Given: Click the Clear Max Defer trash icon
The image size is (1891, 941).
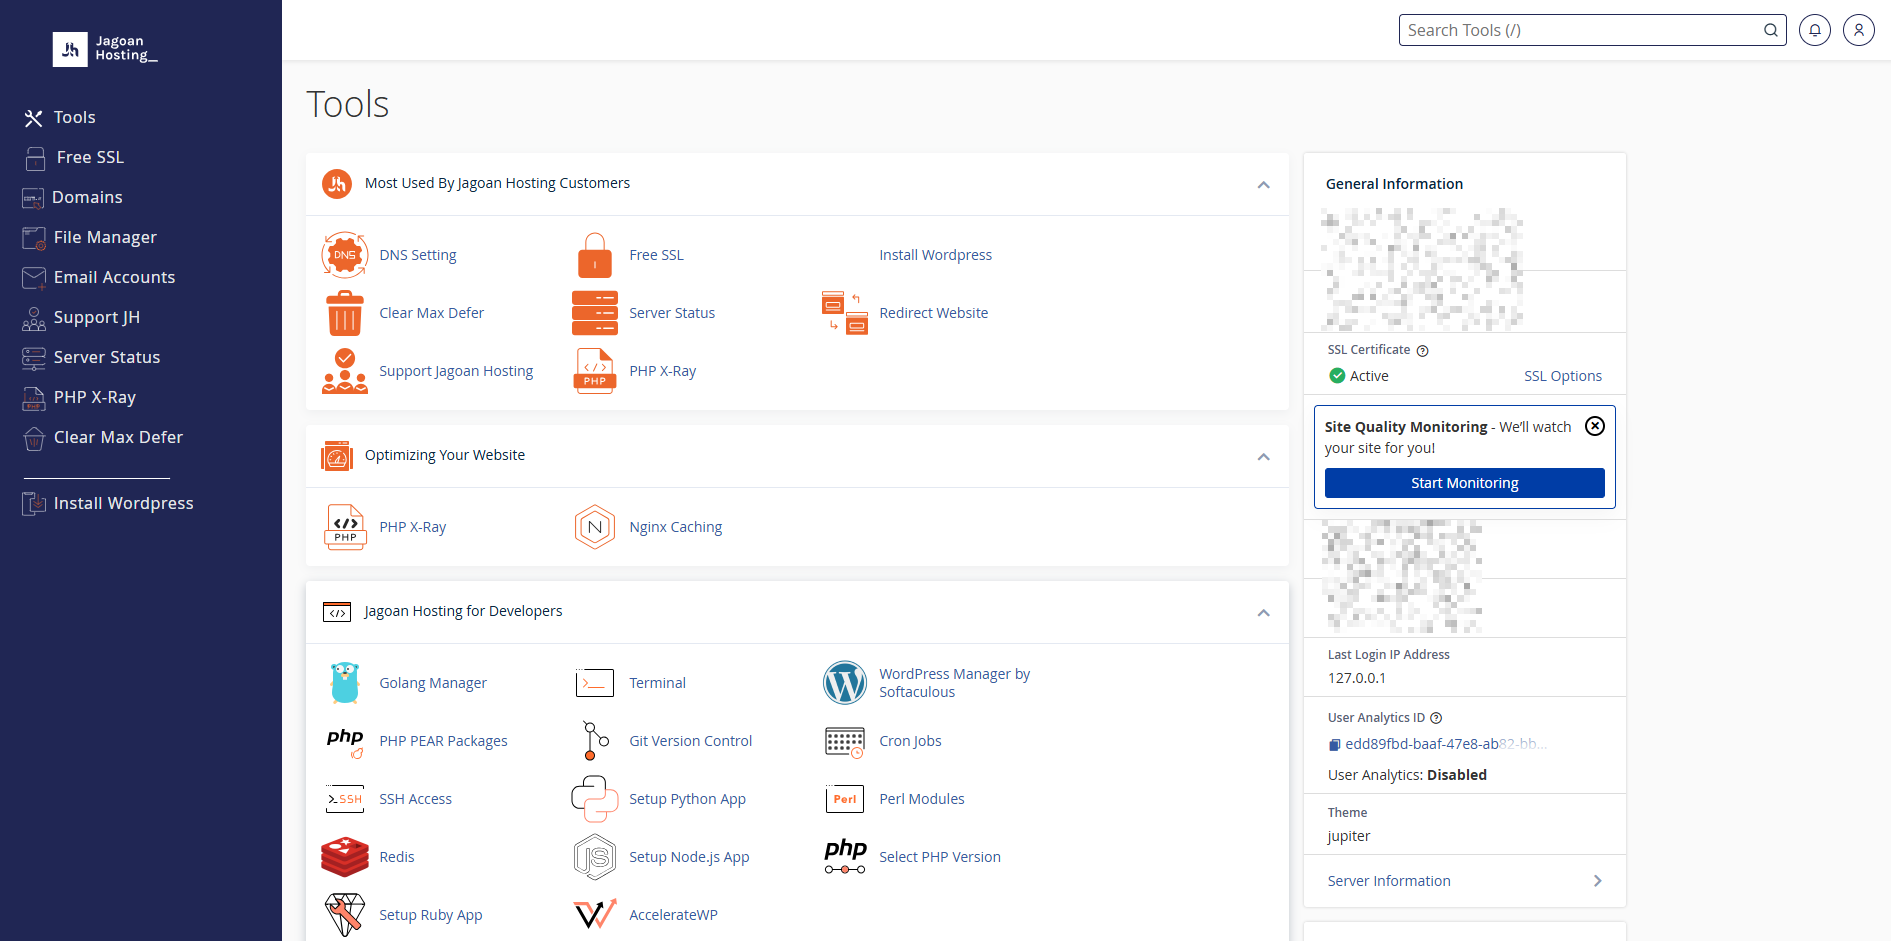Looking at the screenshot, I should 345,313.
